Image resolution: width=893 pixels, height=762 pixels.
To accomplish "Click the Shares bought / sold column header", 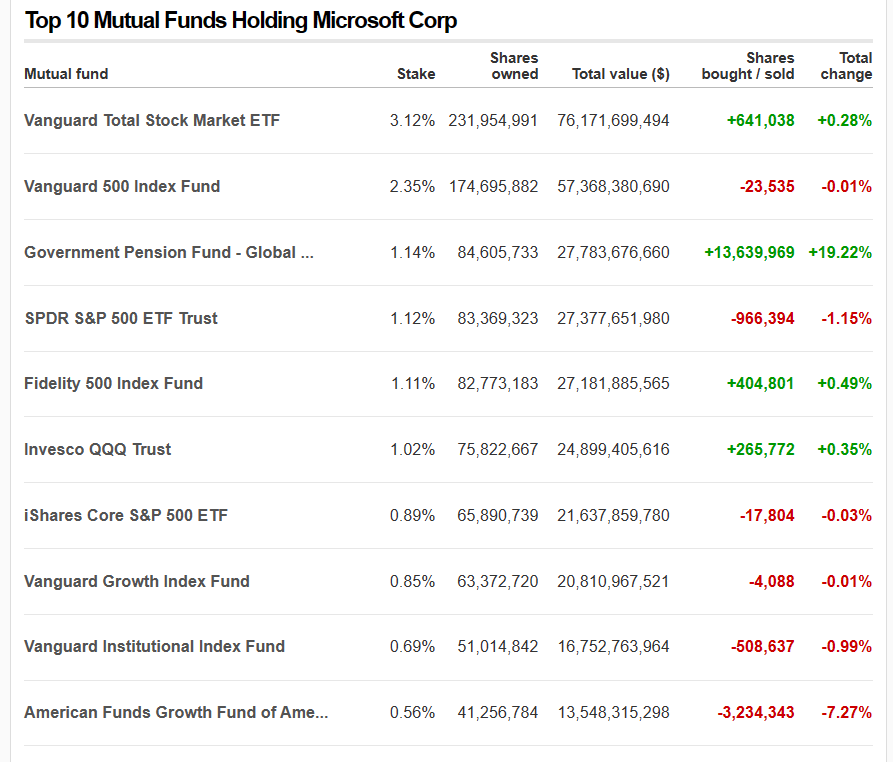I will coord(748,66).
